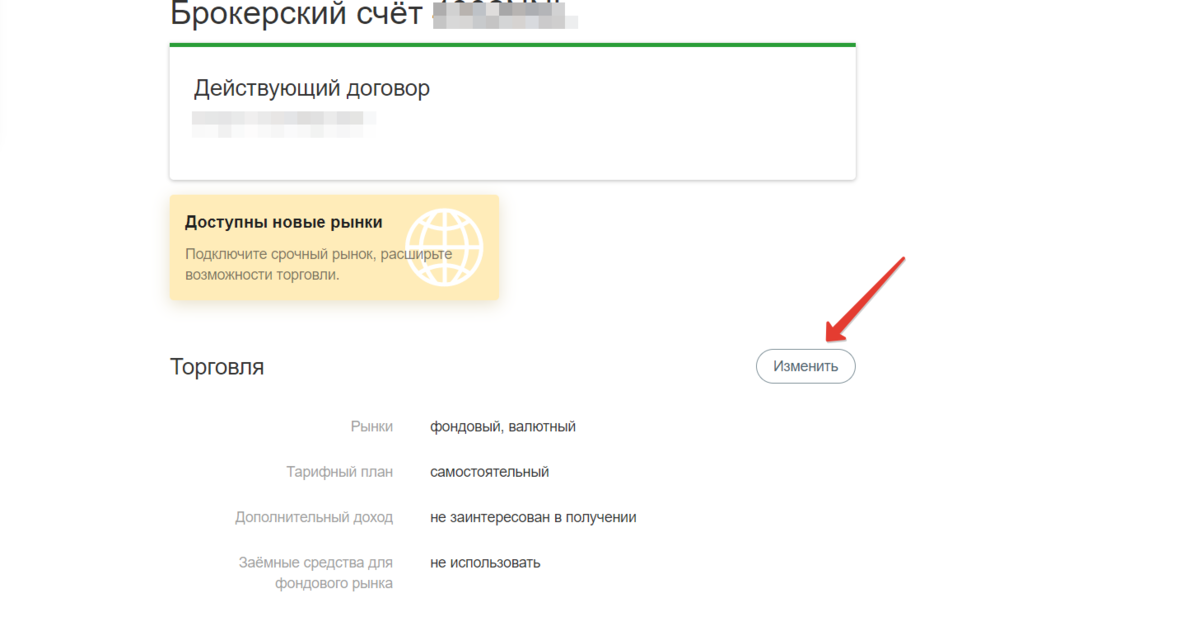Click the globe icon in the banner
Viewport: 1200px width, 617px height.
[x=446, y=247]
